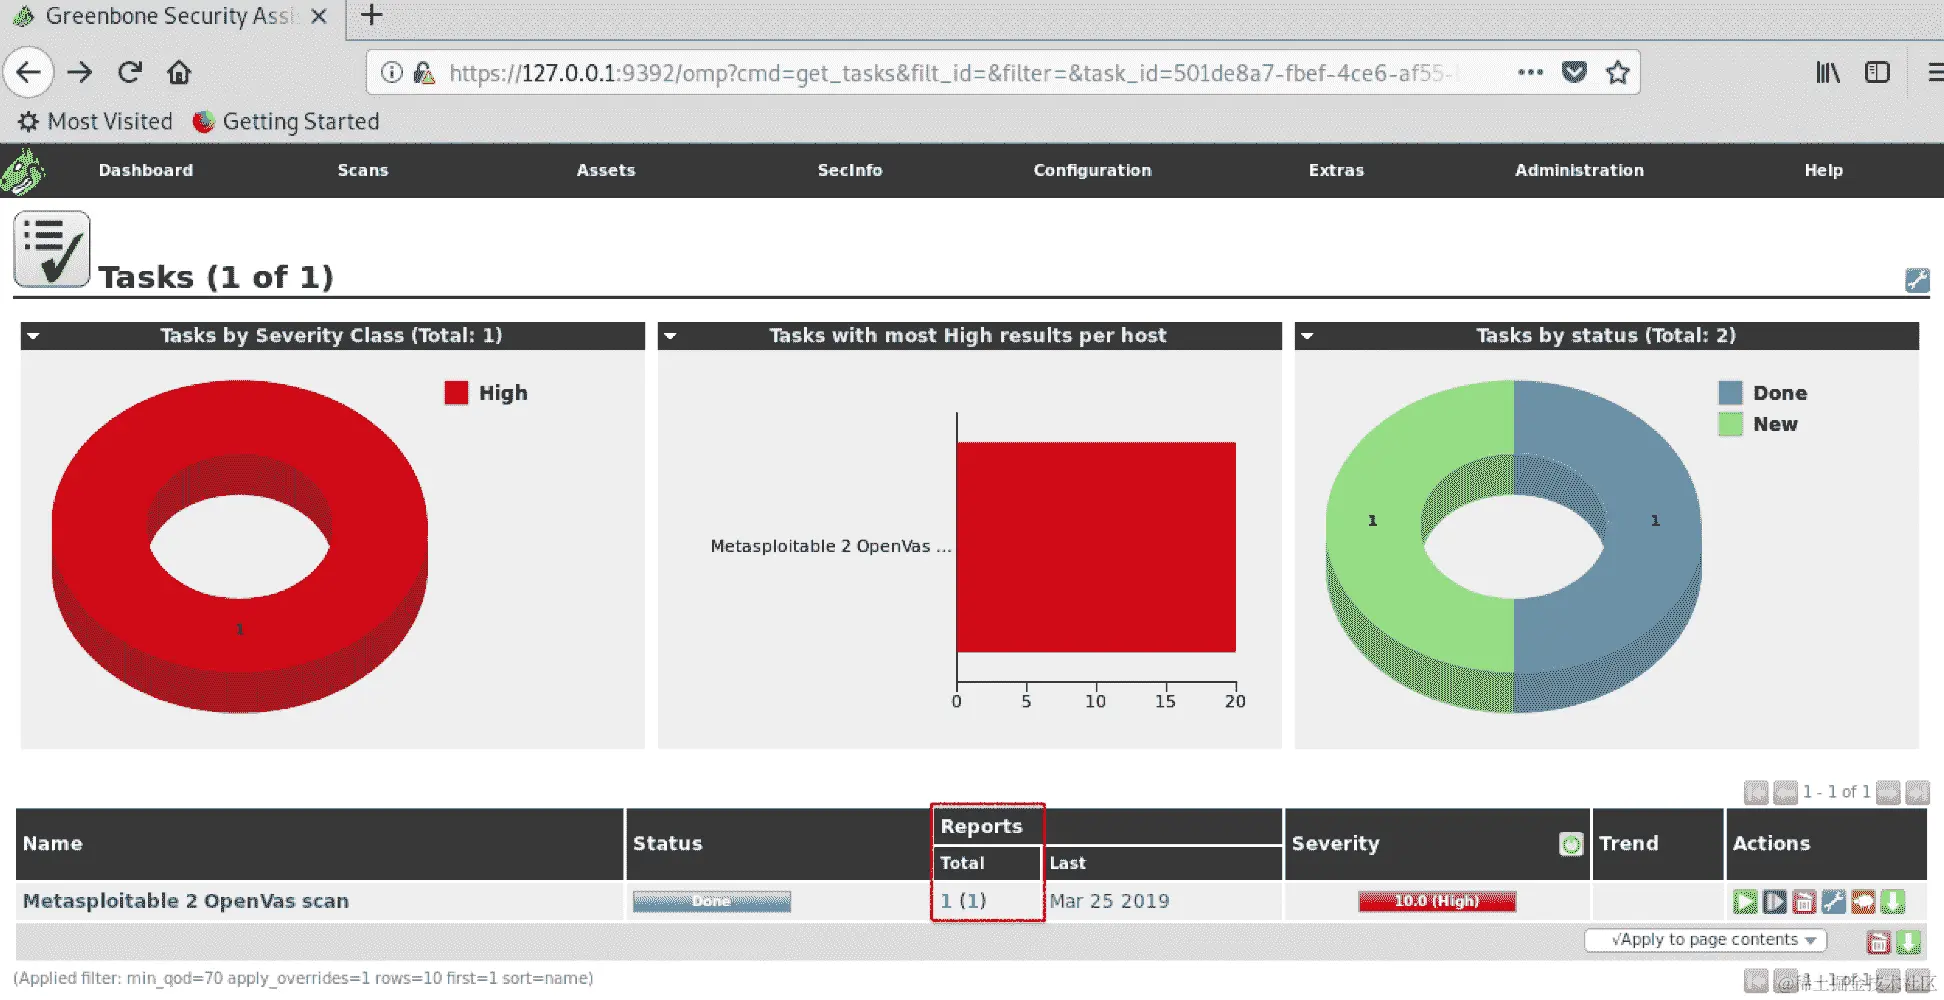The height and width of the screenshot is (1000, 1944).
Task: Show site information icon in address bar
Action: tap(392, 72)
